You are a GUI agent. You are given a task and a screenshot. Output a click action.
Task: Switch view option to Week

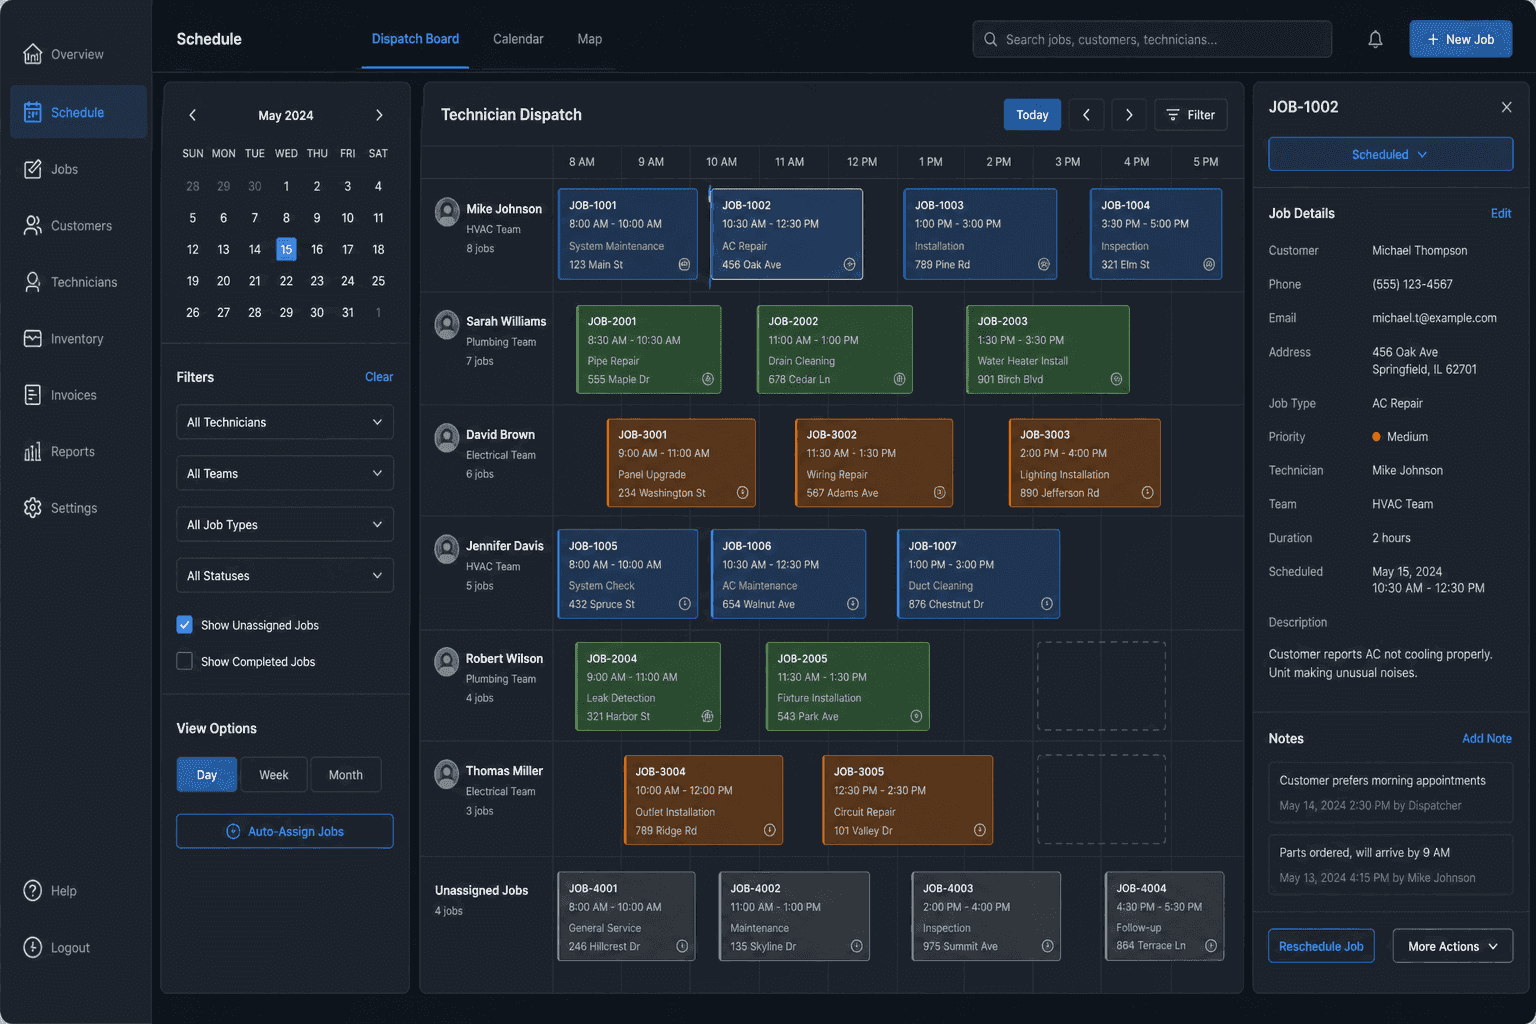click(x=273, y=775)
